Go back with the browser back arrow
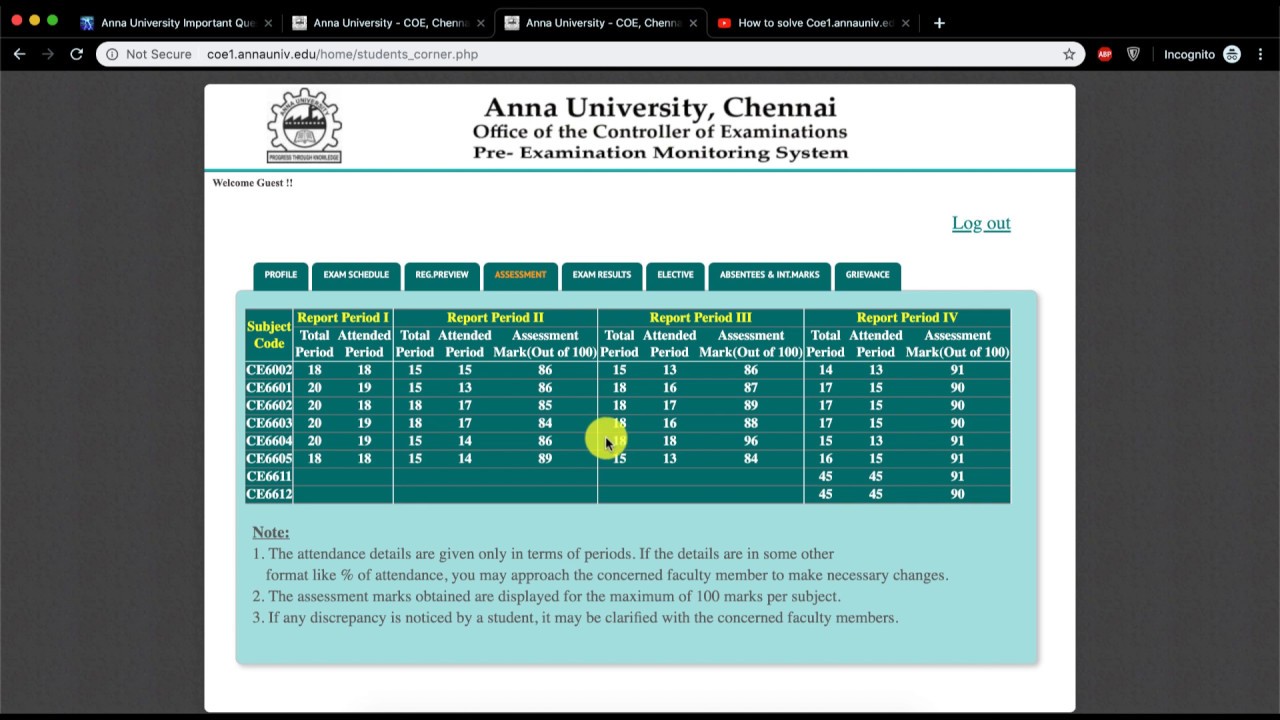Viewport: 1280px width, 720px height. pos(19,54)
